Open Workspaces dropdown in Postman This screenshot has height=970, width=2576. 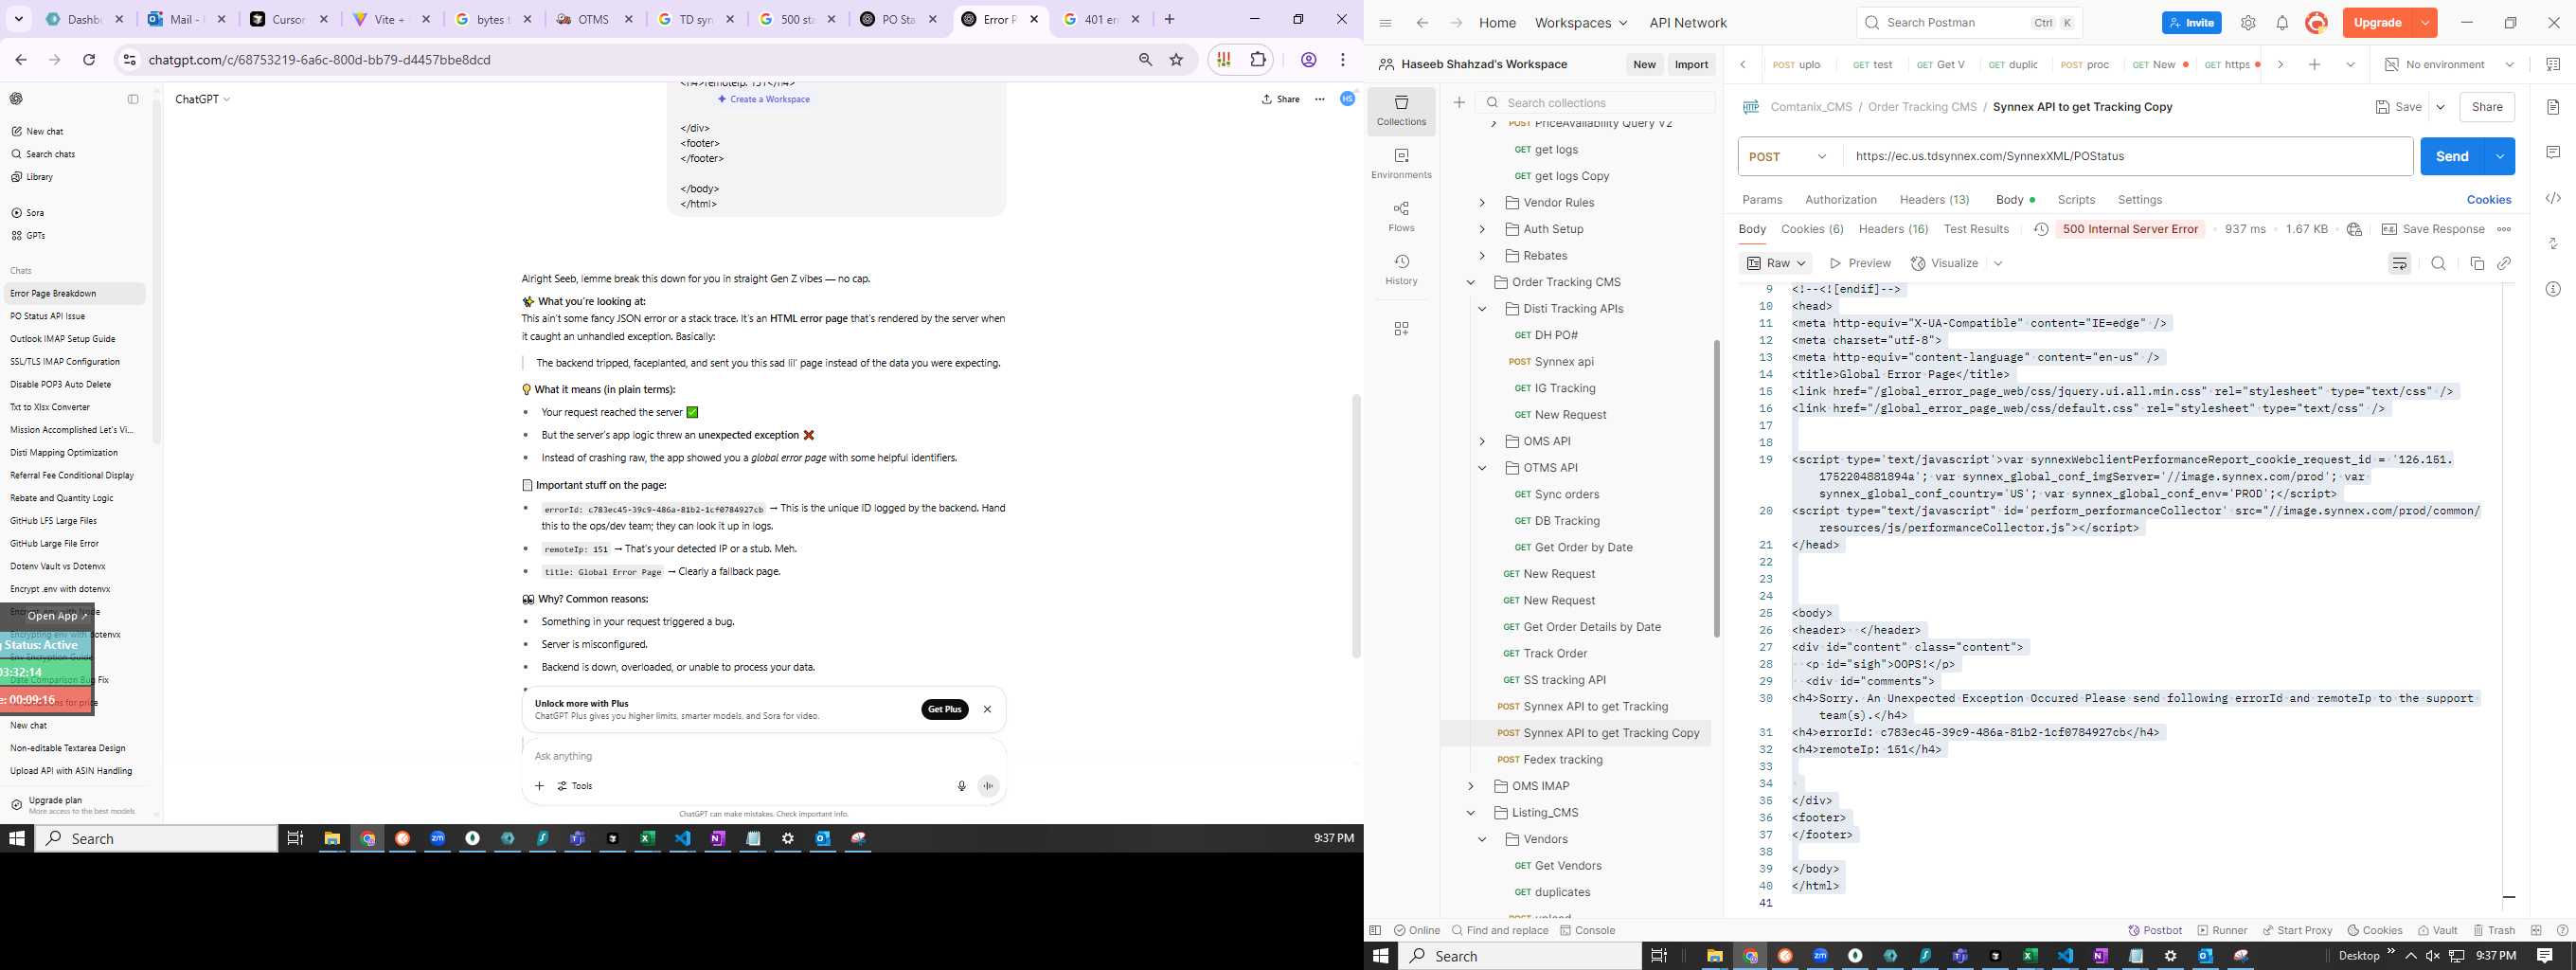[1581, 23]
